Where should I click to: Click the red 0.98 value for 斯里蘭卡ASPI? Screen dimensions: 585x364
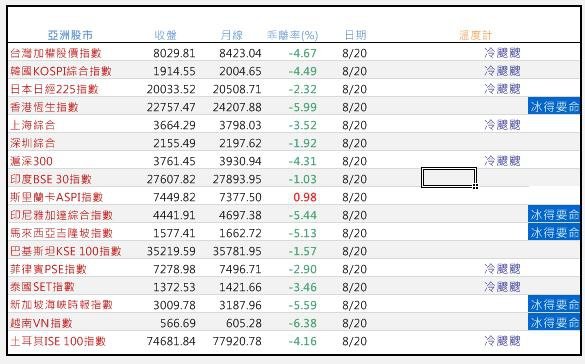(305, 197)
